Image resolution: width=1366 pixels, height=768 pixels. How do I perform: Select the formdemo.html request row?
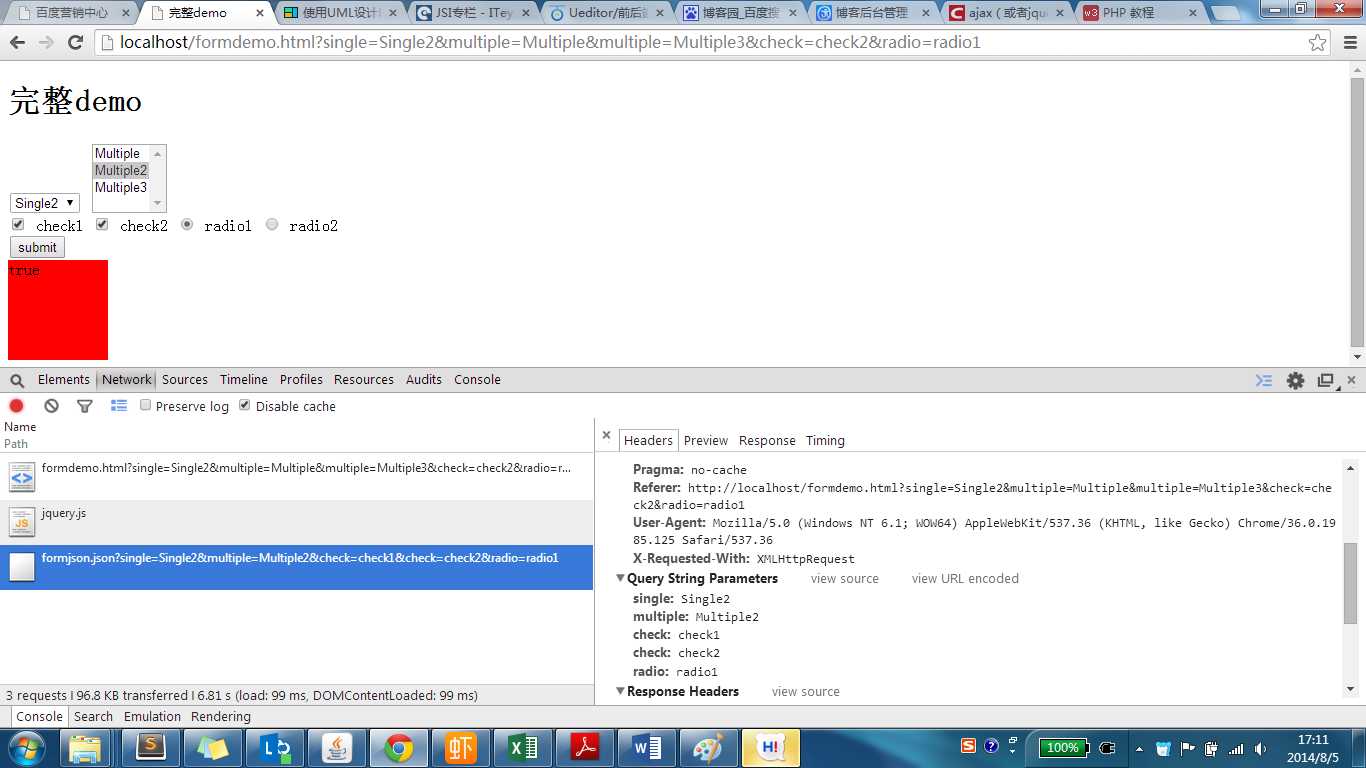[297, 477]
